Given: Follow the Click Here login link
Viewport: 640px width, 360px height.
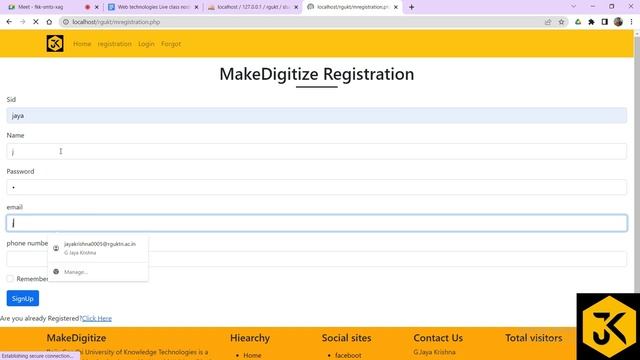Looking at the screenshot, I should coord(97,318).
